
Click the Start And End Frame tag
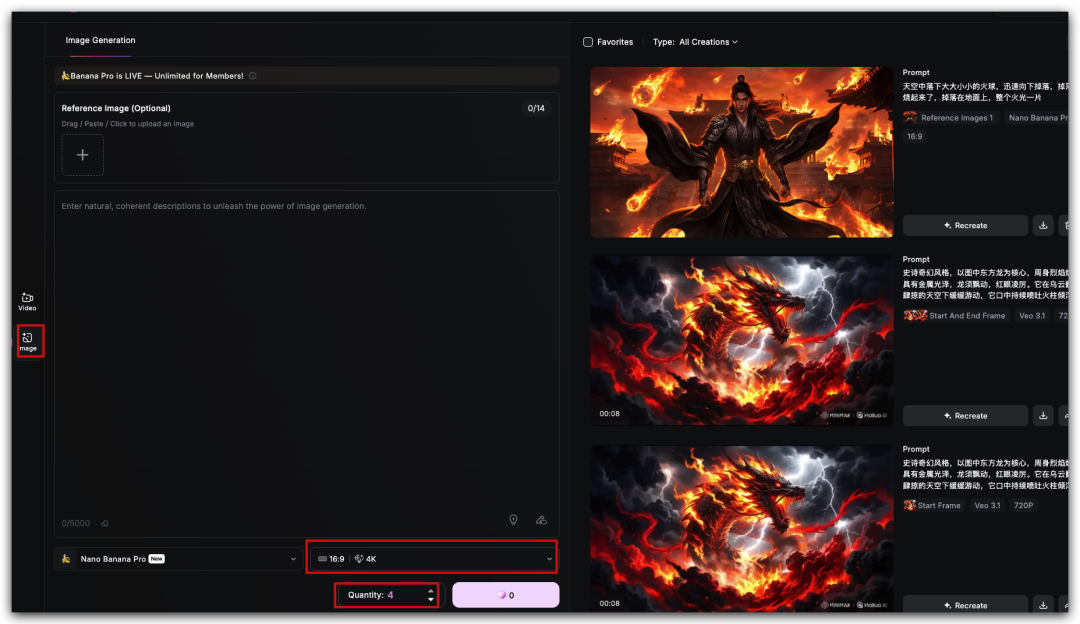956,315
